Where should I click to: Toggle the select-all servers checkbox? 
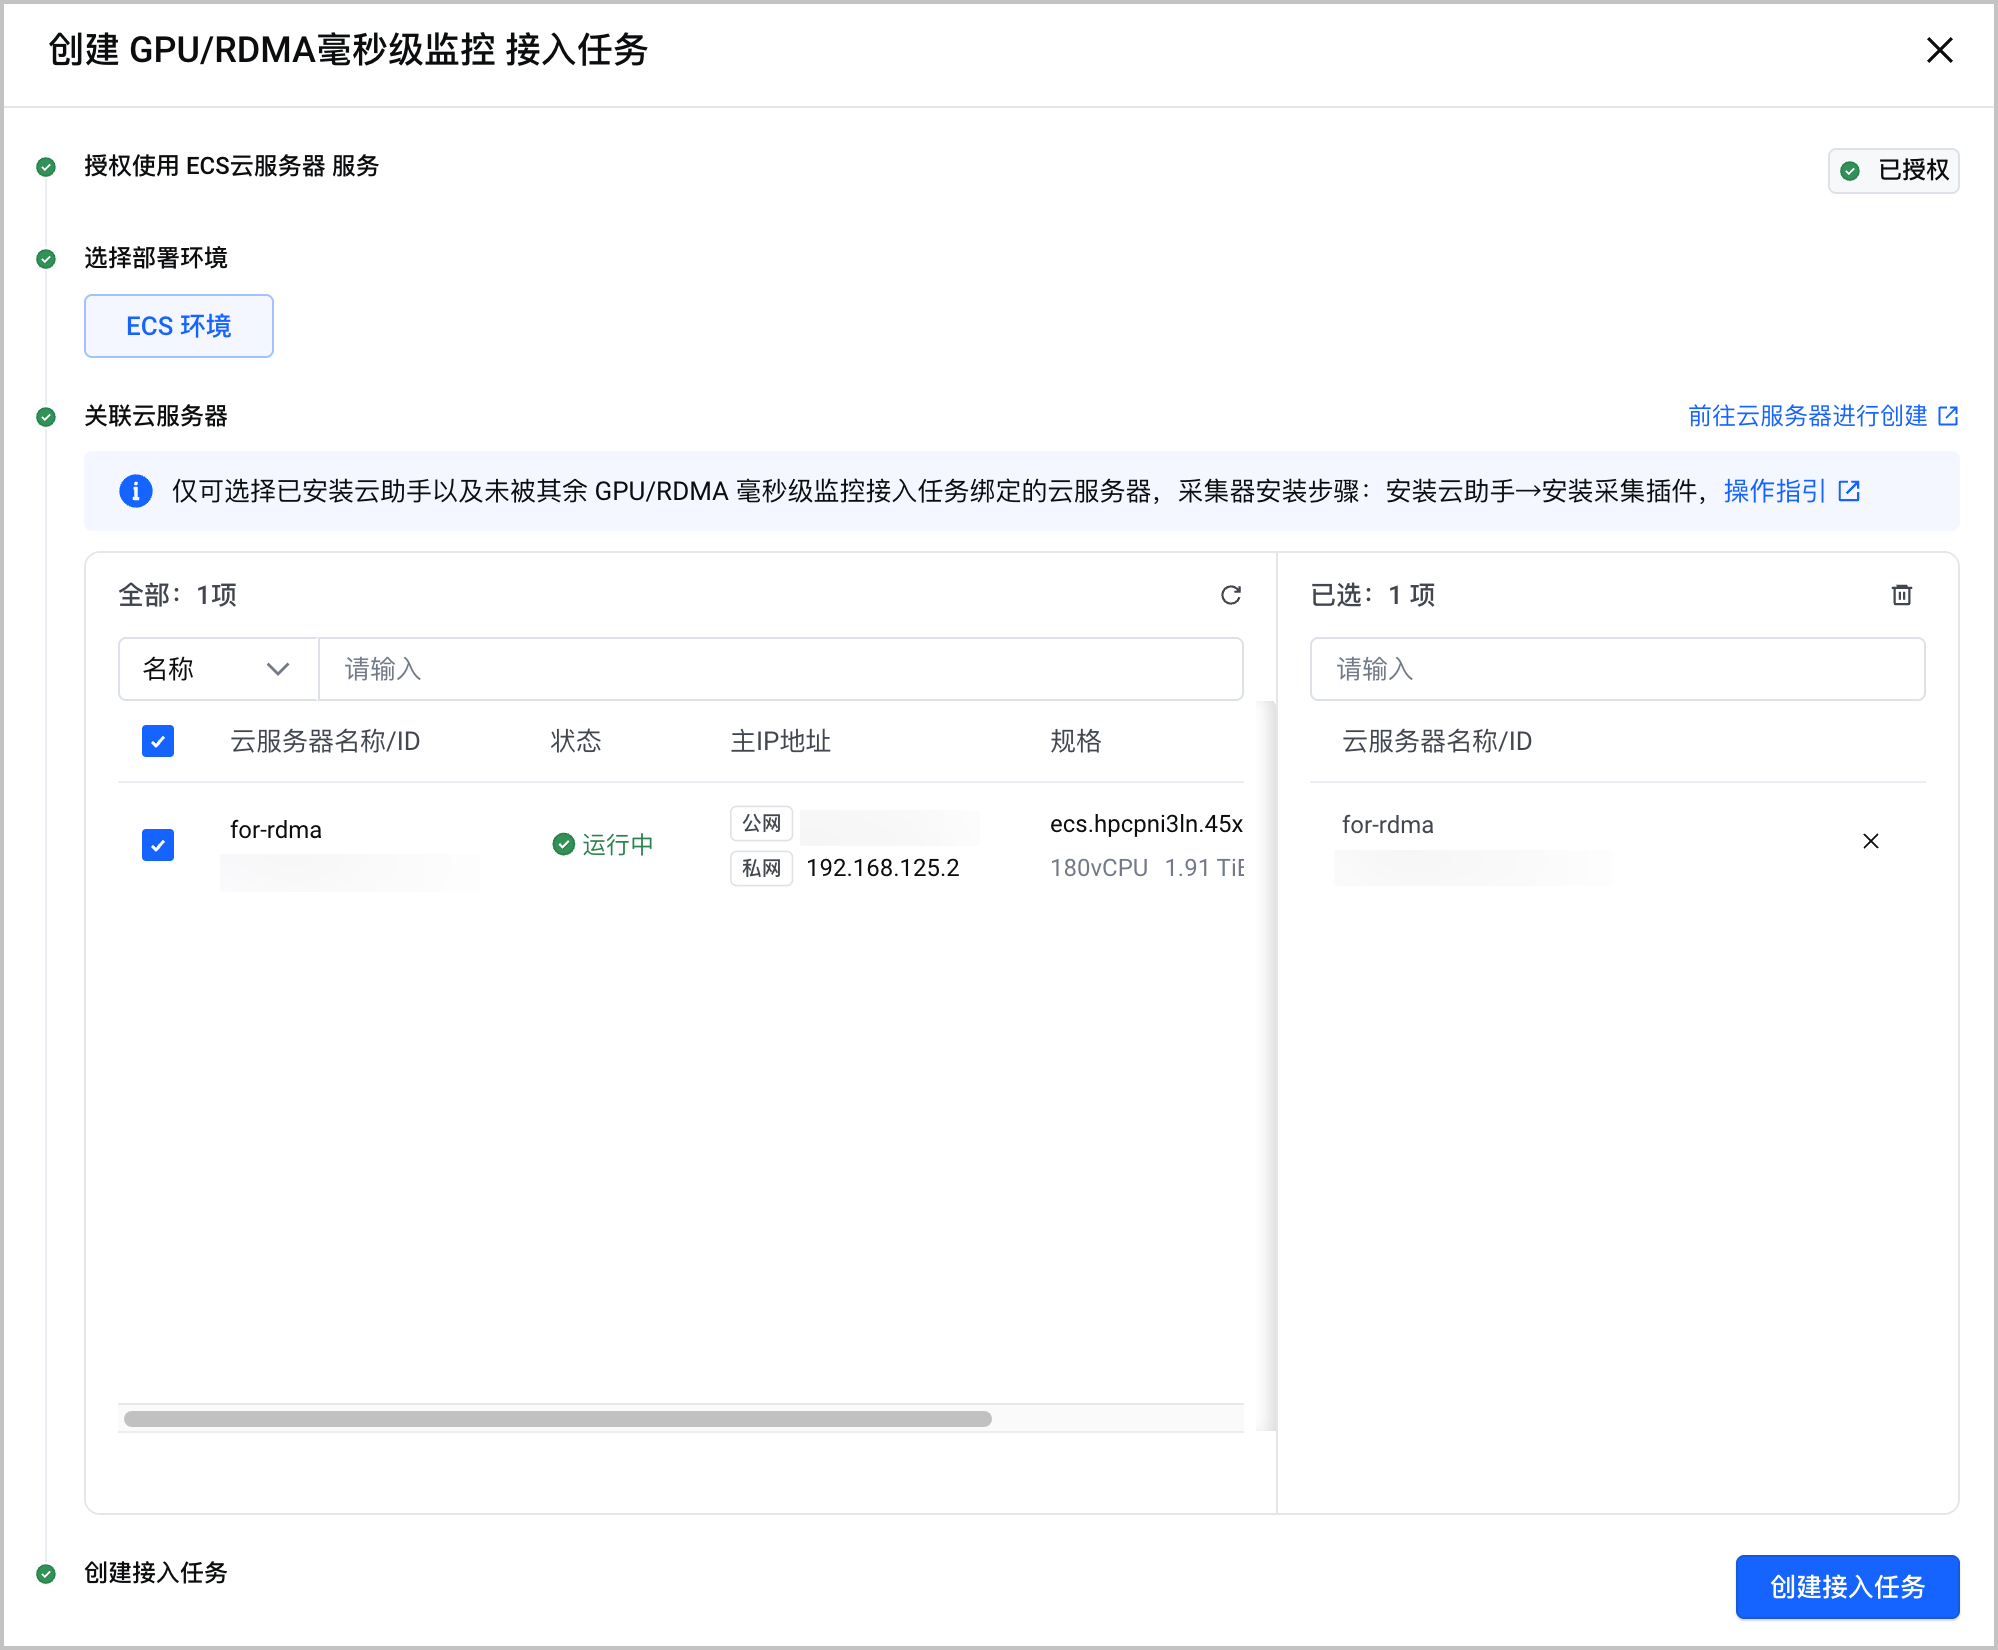[158, 741]
